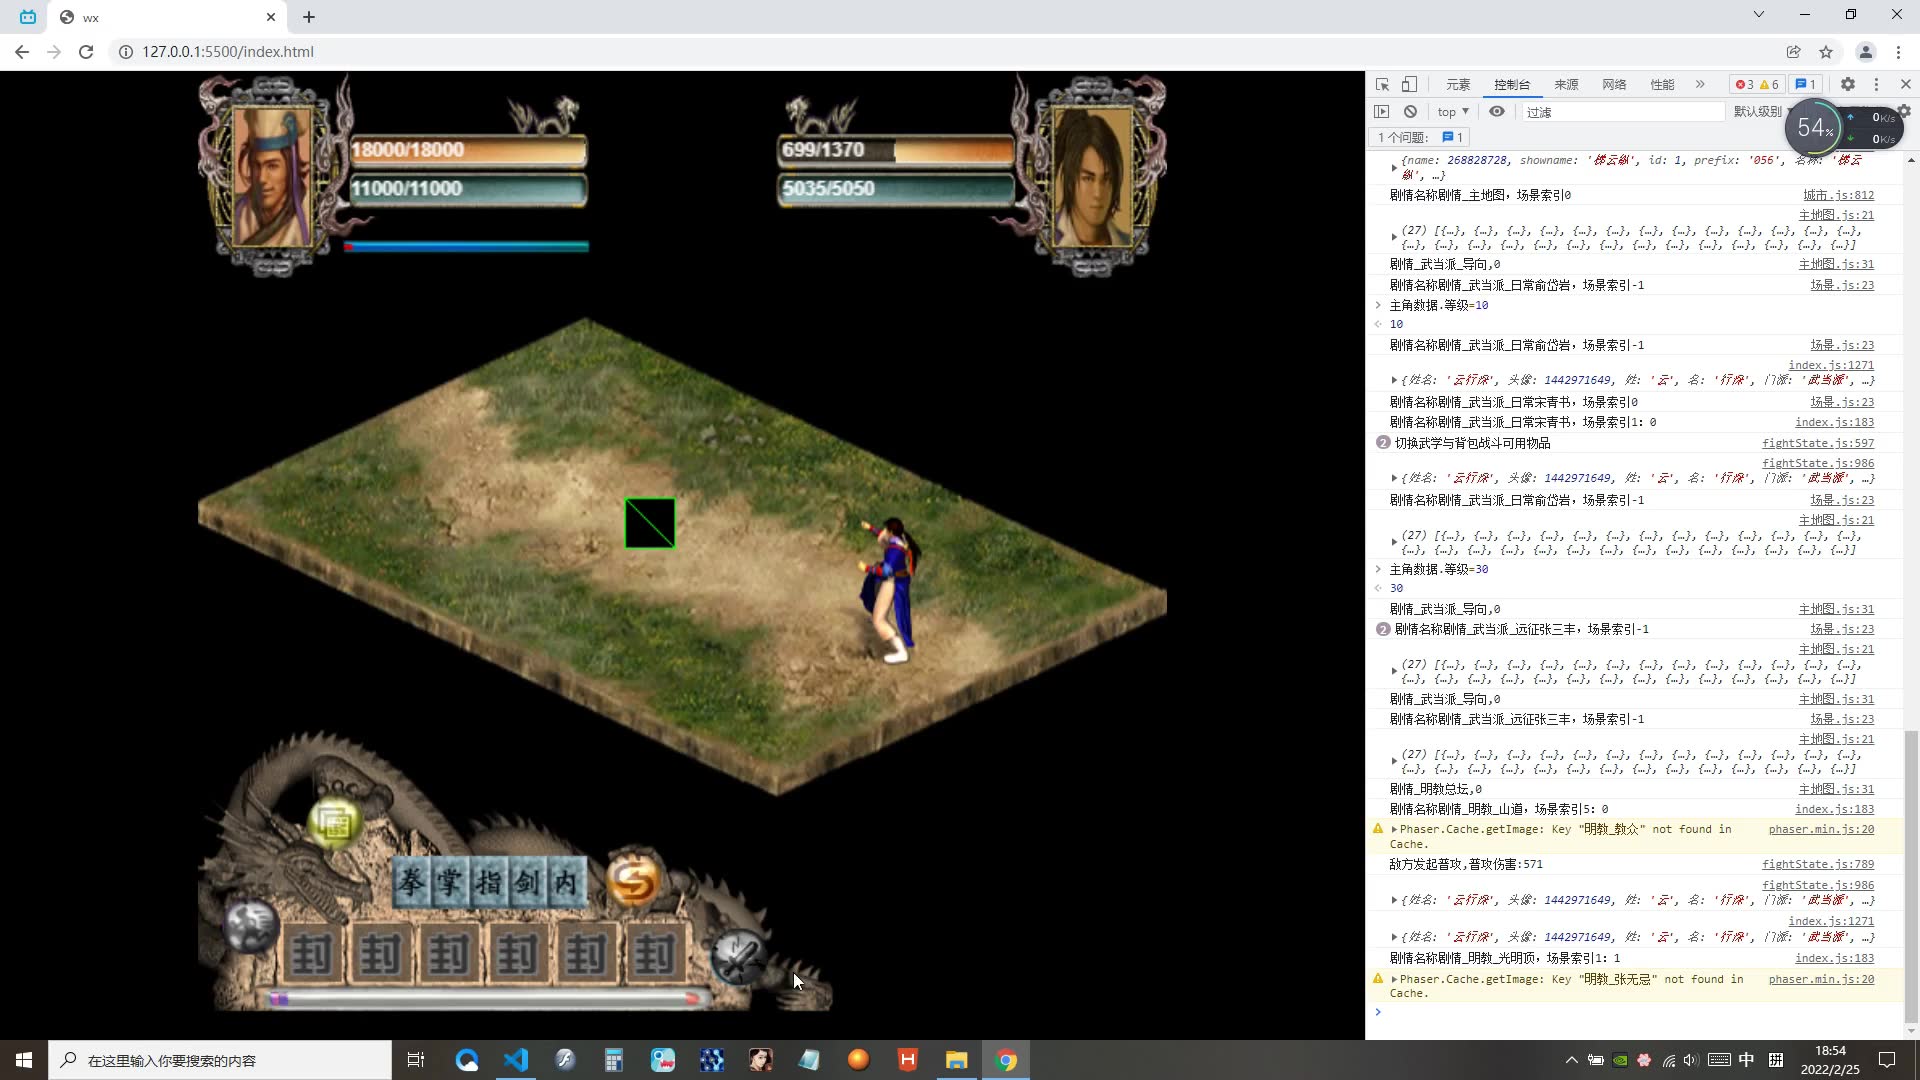Open the 'top' JavaScript context dropdown
Image resolution: width=1920 pixels, height=1080 pixels.
(x=1453, y=112)
